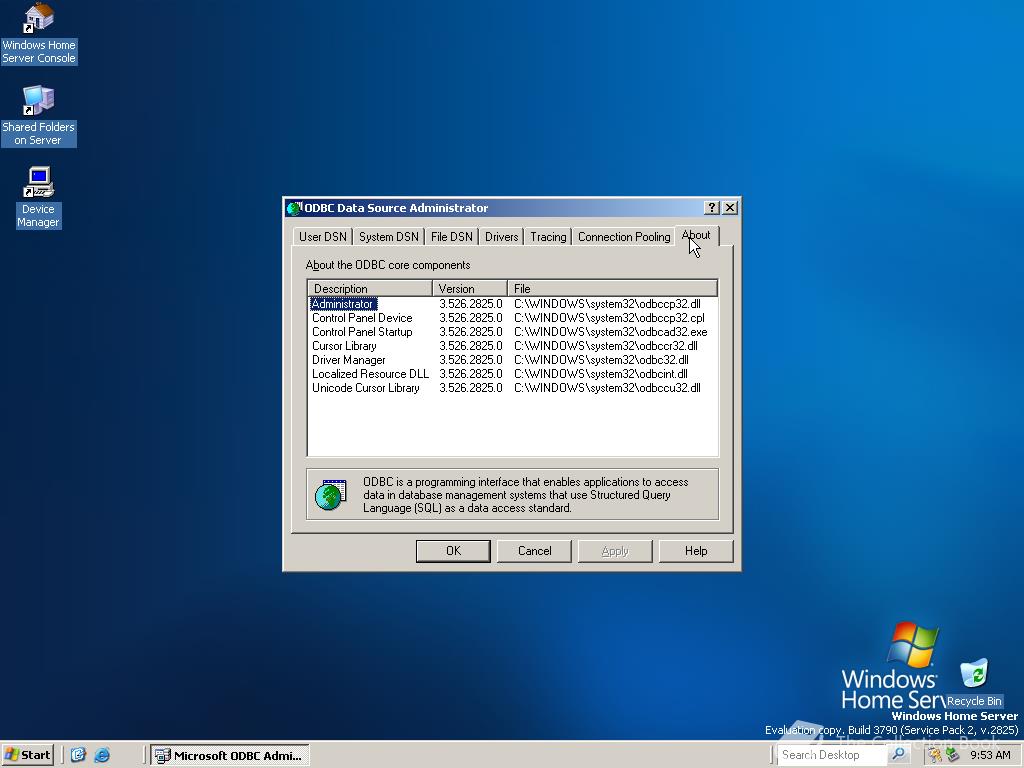Screen dimensions: 1024x768
Task: Select the Cursor Library row
Action: [x=513, y=345]
